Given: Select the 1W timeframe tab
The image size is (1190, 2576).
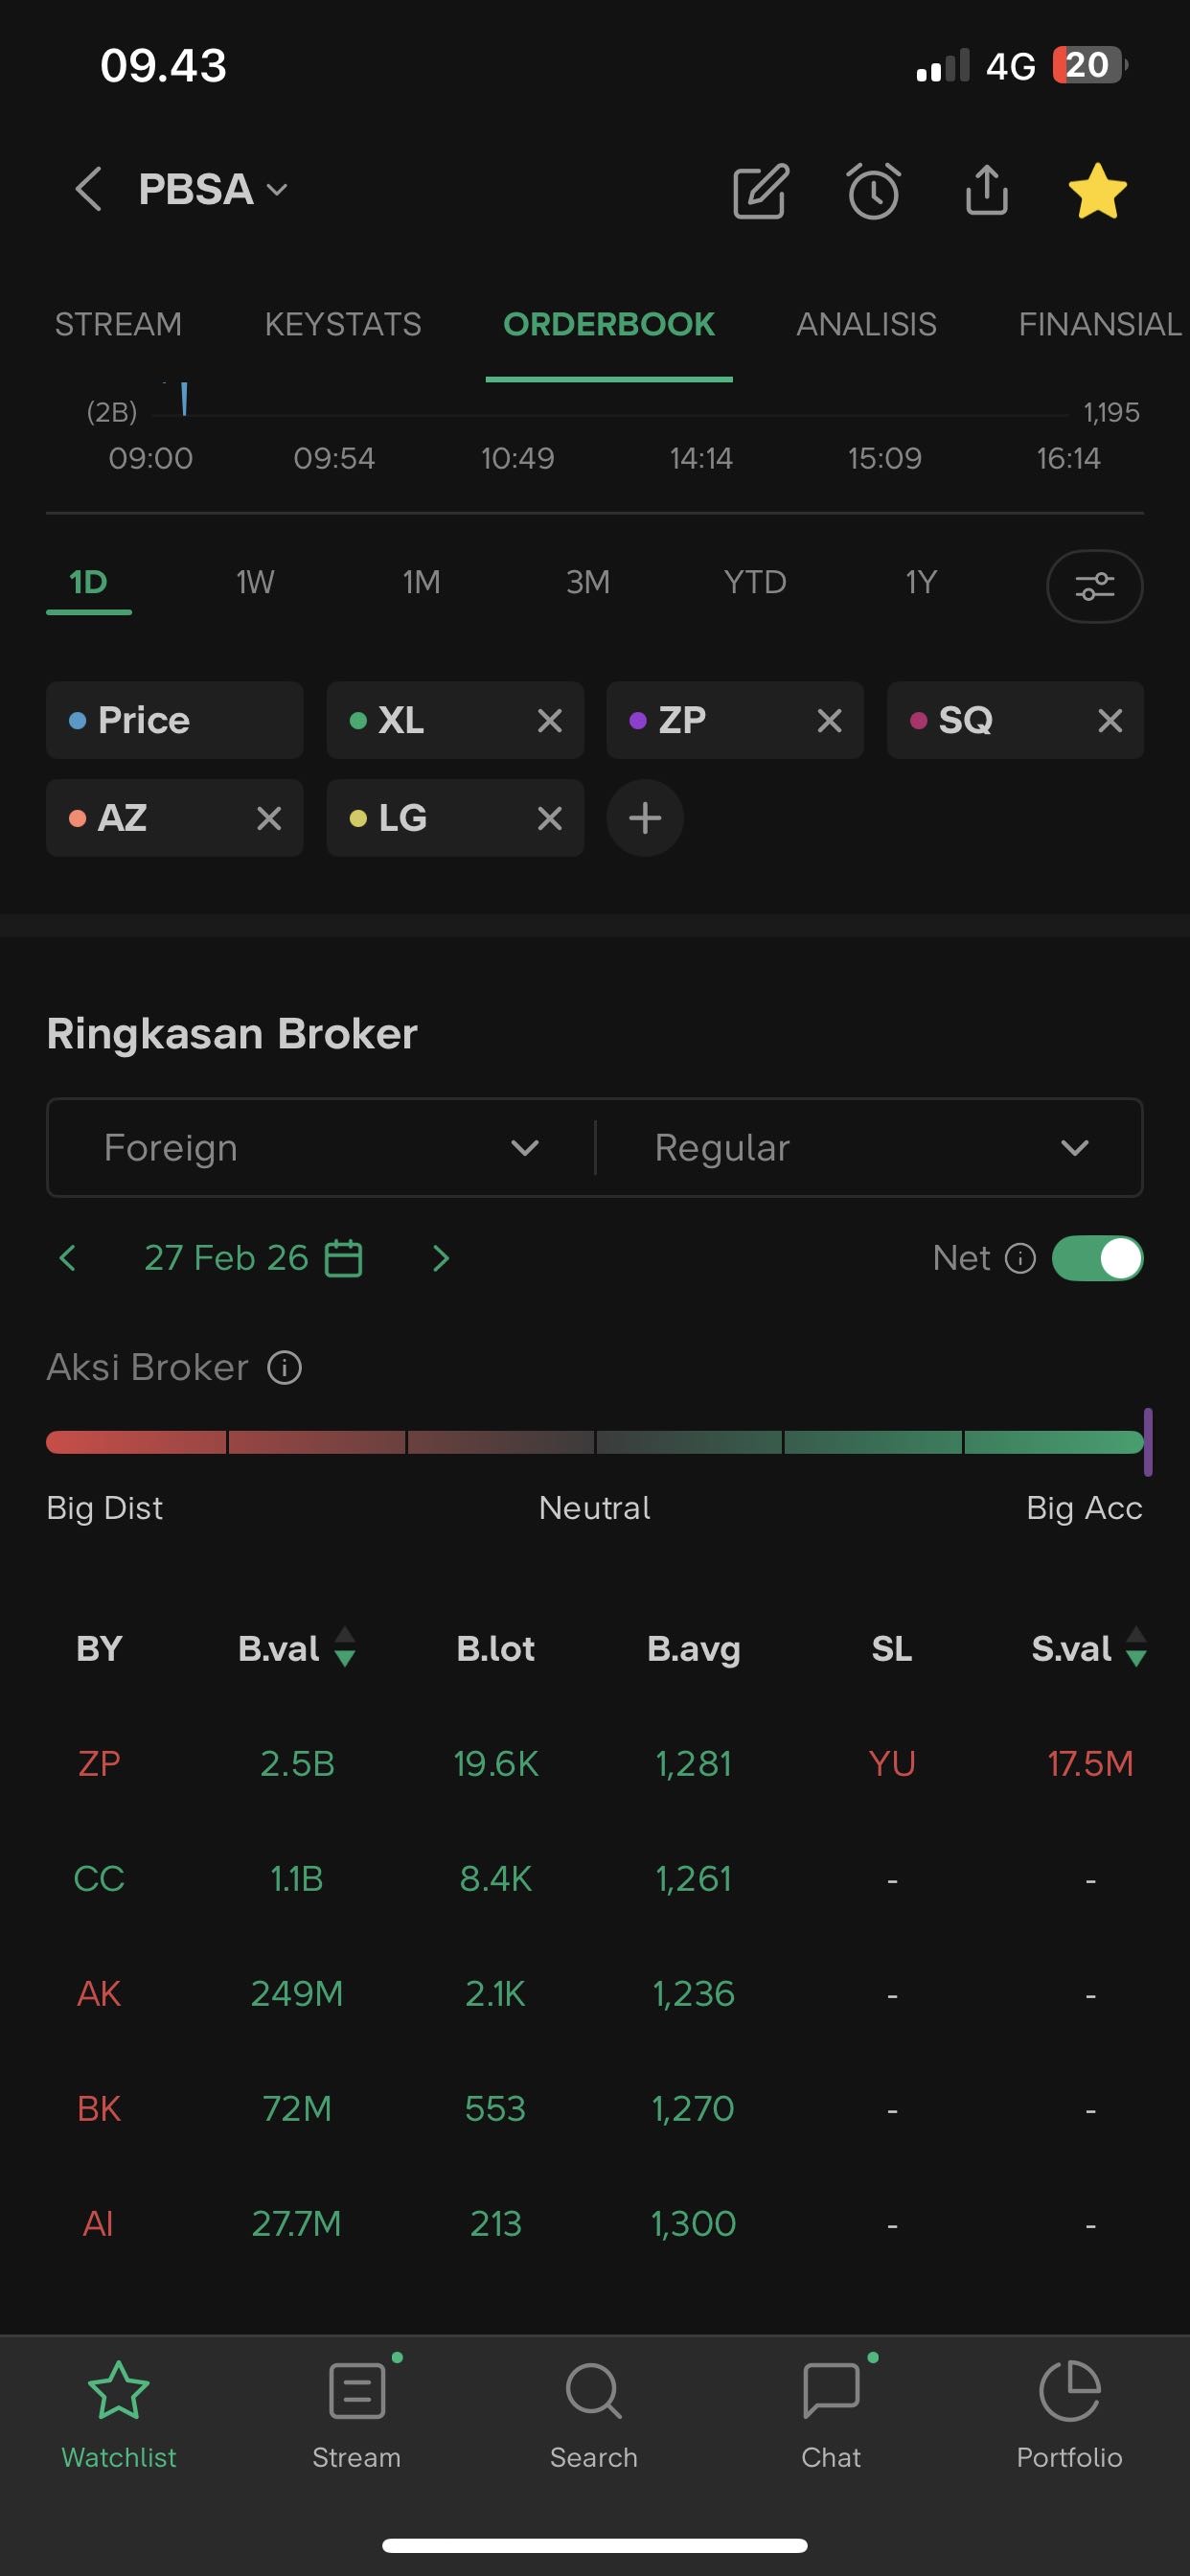Looking at the screenshot, I should click(x=255, y=582).
